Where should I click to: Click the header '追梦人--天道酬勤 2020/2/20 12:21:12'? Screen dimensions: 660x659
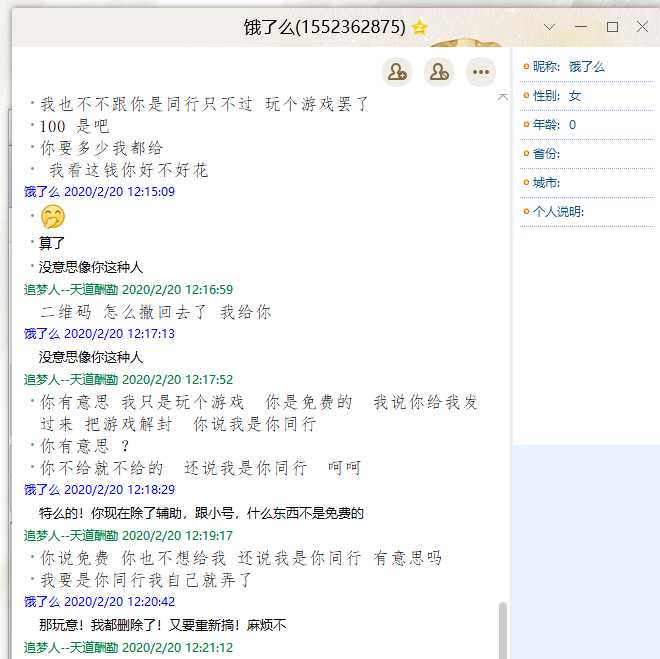click(x=128, y=647)
